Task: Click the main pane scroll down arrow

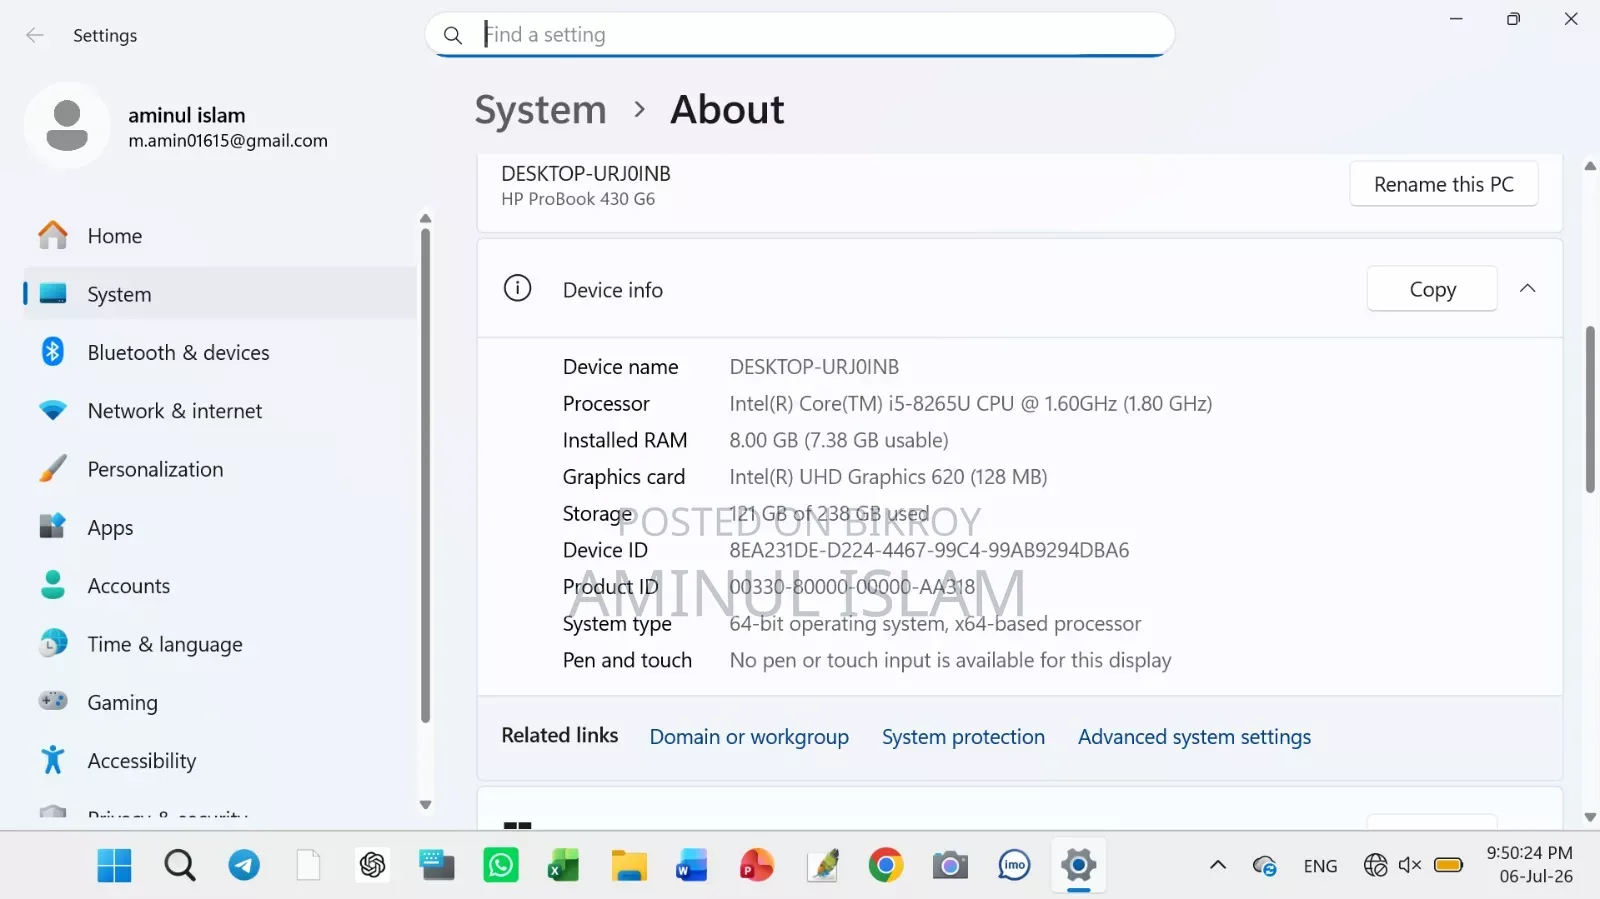Action: 1590,817
